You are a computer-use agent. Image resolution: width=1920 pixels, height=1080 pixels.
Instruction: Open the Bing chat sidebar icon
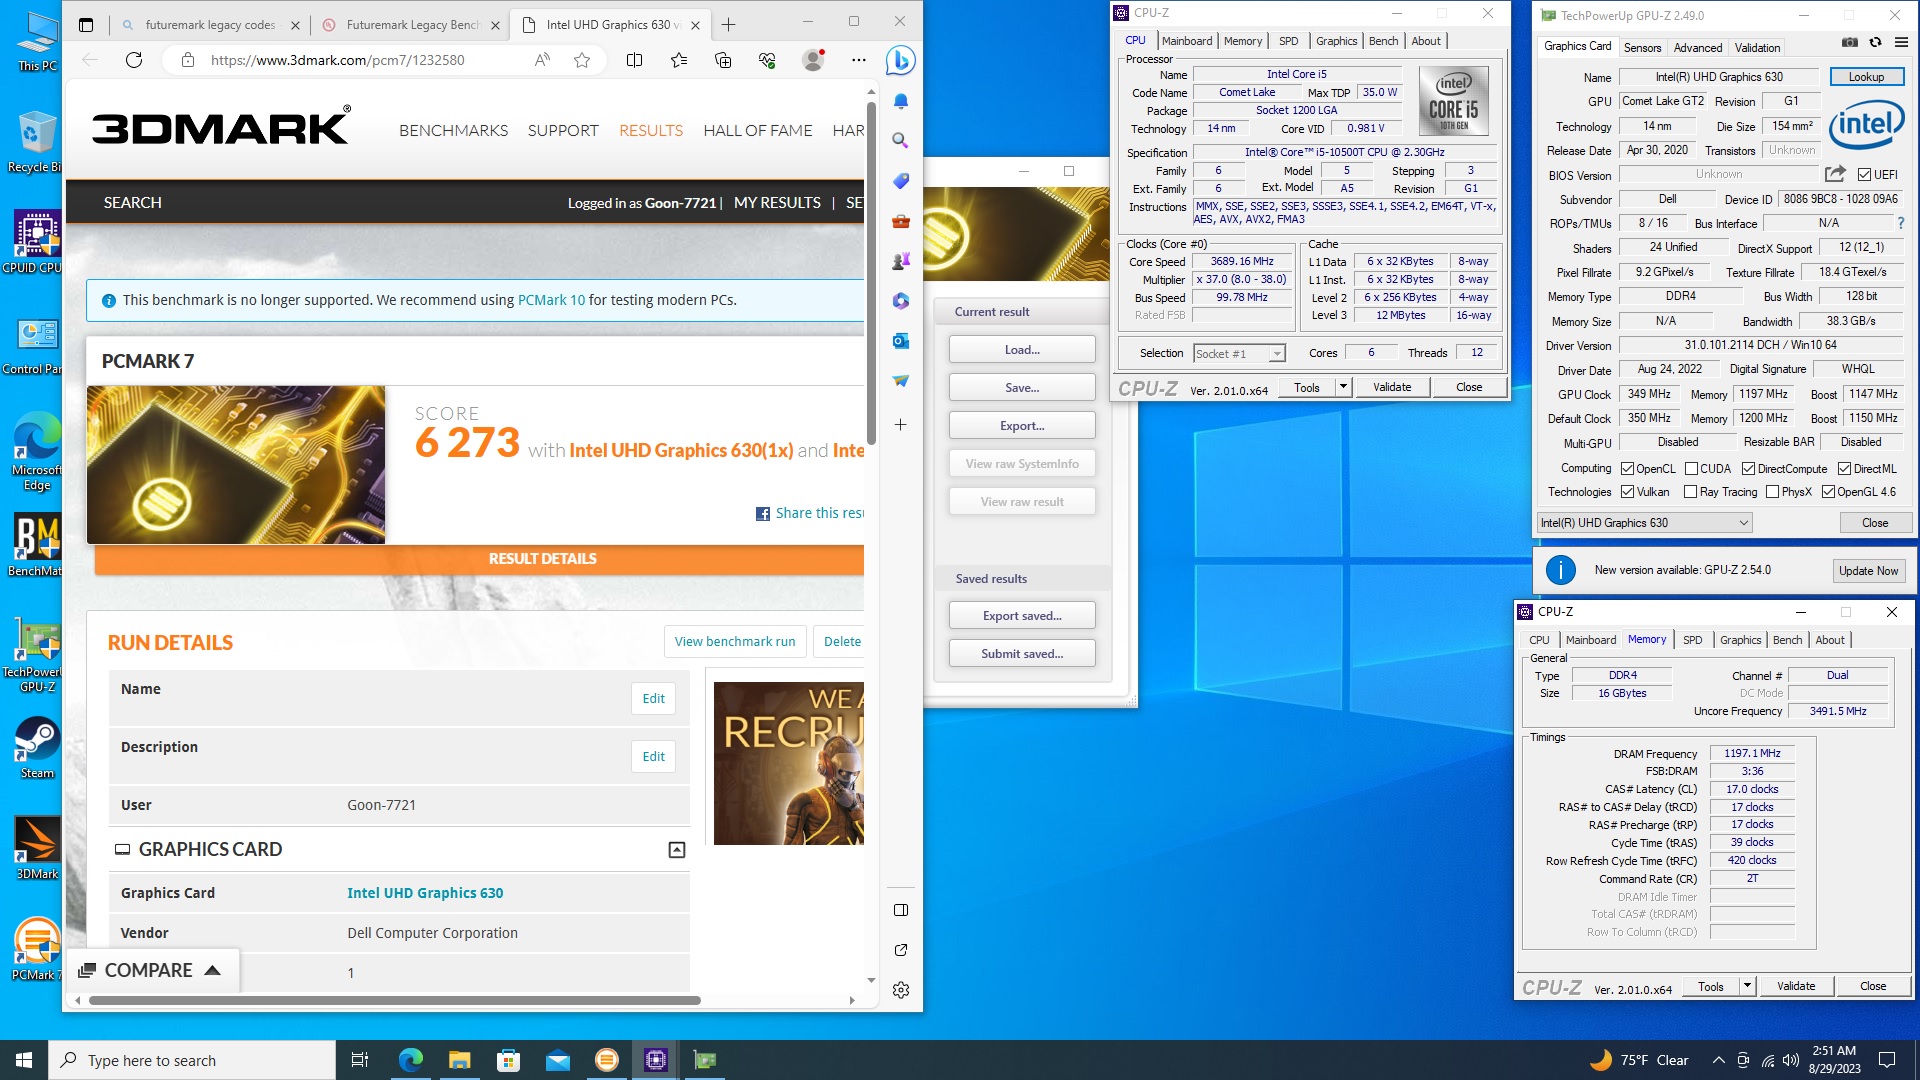[900, 61]
